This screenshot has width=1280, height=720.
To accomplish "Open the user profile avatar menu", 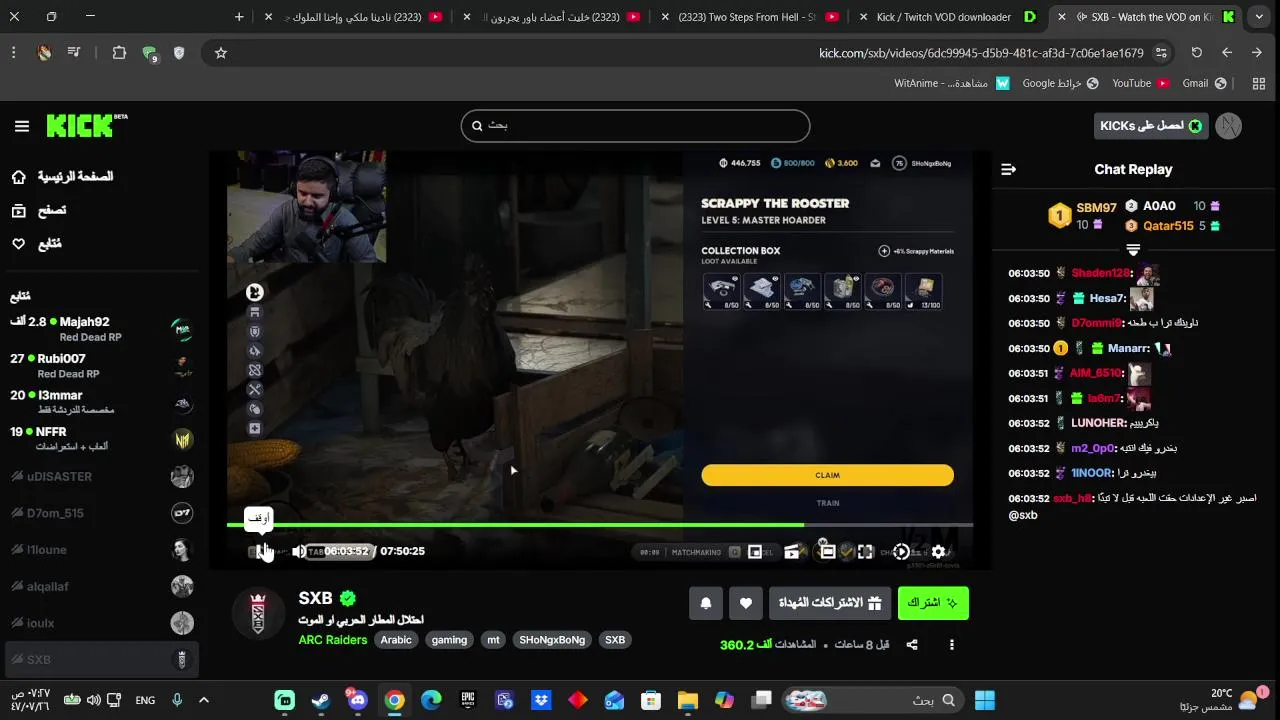I will pos(1228,126).
